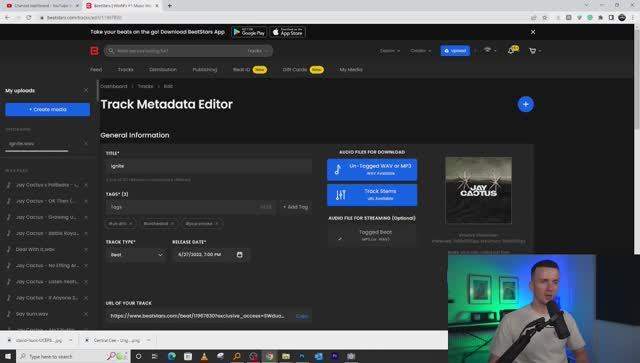640x363 pixels.
Task: Open options for Central Cee png download
Action: pyautogui.click(x=149, y=340)
